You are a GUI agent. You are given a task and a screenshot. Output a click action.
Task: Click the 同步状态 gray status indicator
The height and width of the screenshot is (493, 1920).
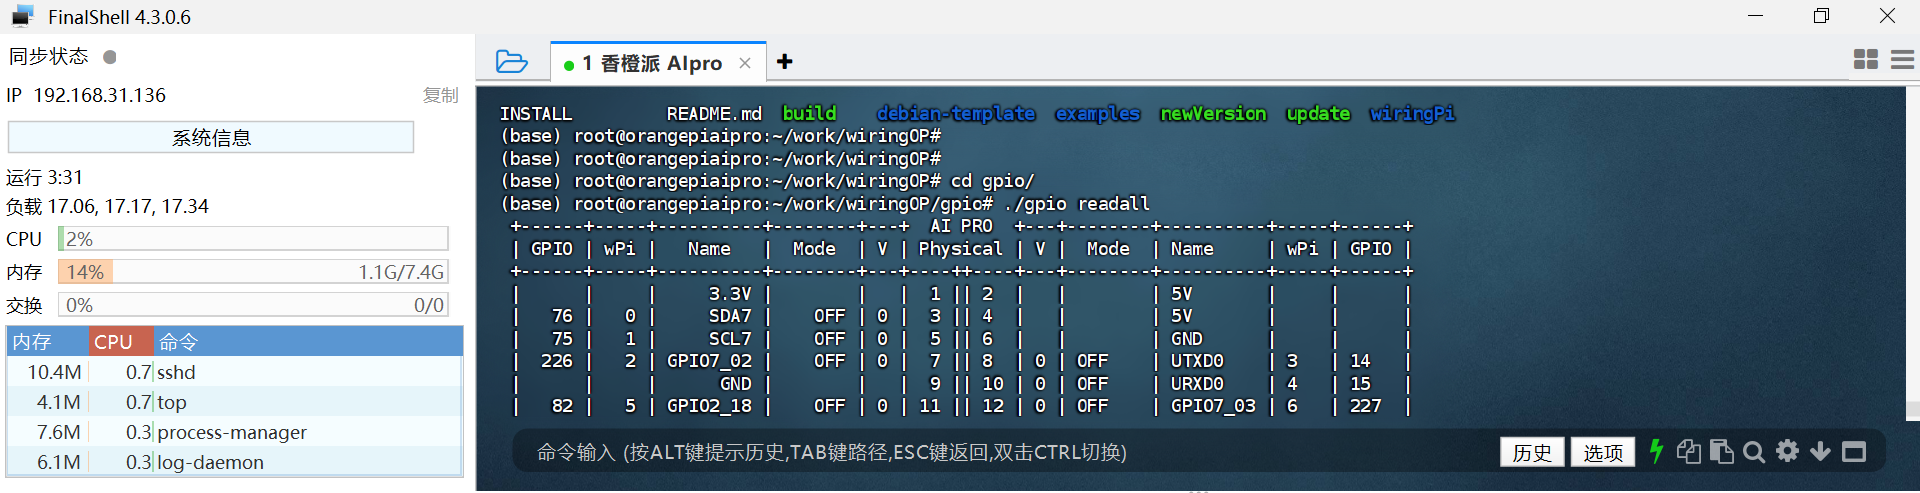(110, 57)
